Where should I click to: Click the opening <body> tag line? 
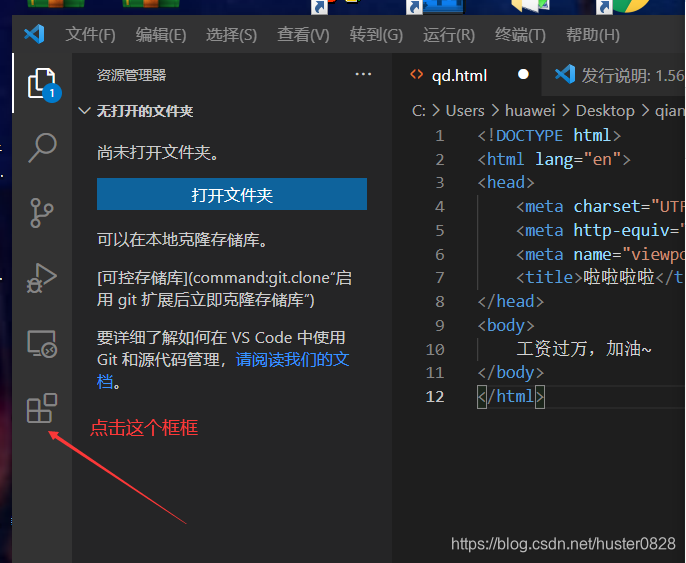coord(506,325)
